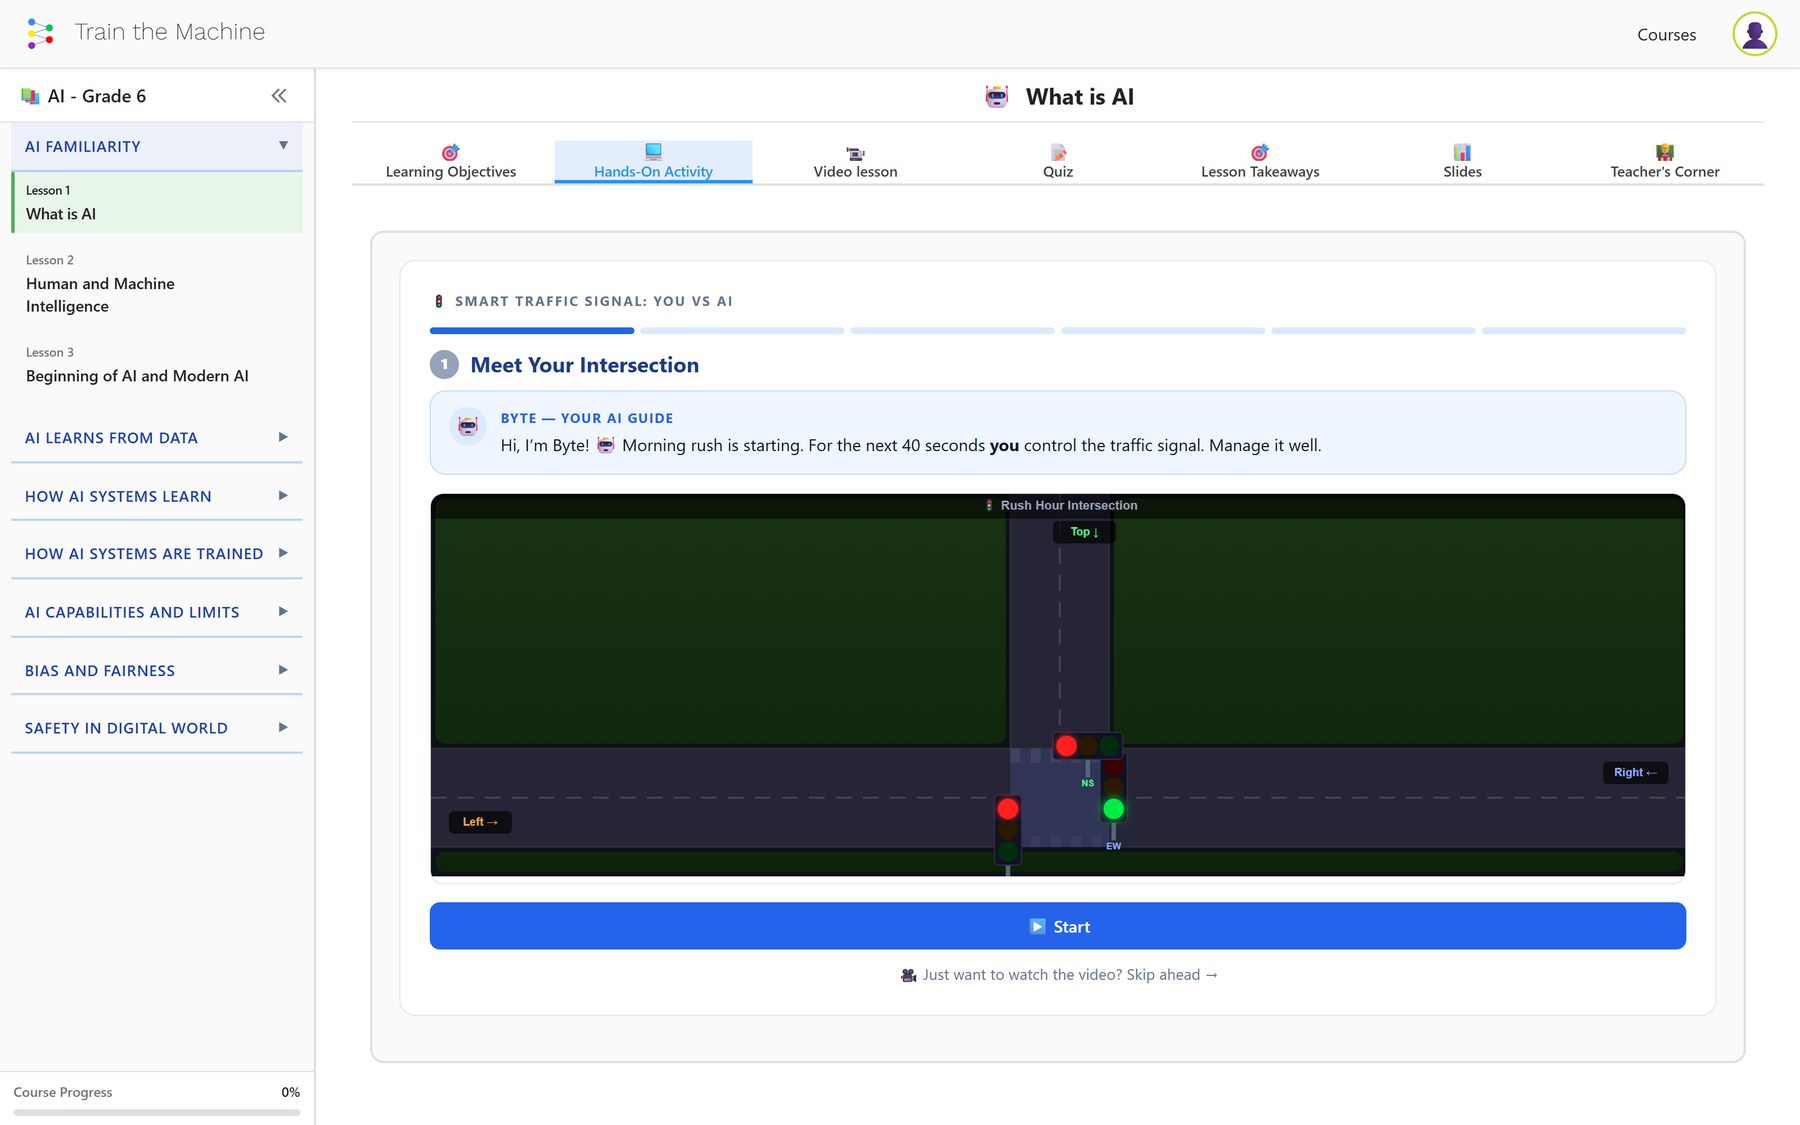The height and width of the screenshot is (1125, 1800).
Task: Click the NS traffic light signal
Action: (1087, 746)
